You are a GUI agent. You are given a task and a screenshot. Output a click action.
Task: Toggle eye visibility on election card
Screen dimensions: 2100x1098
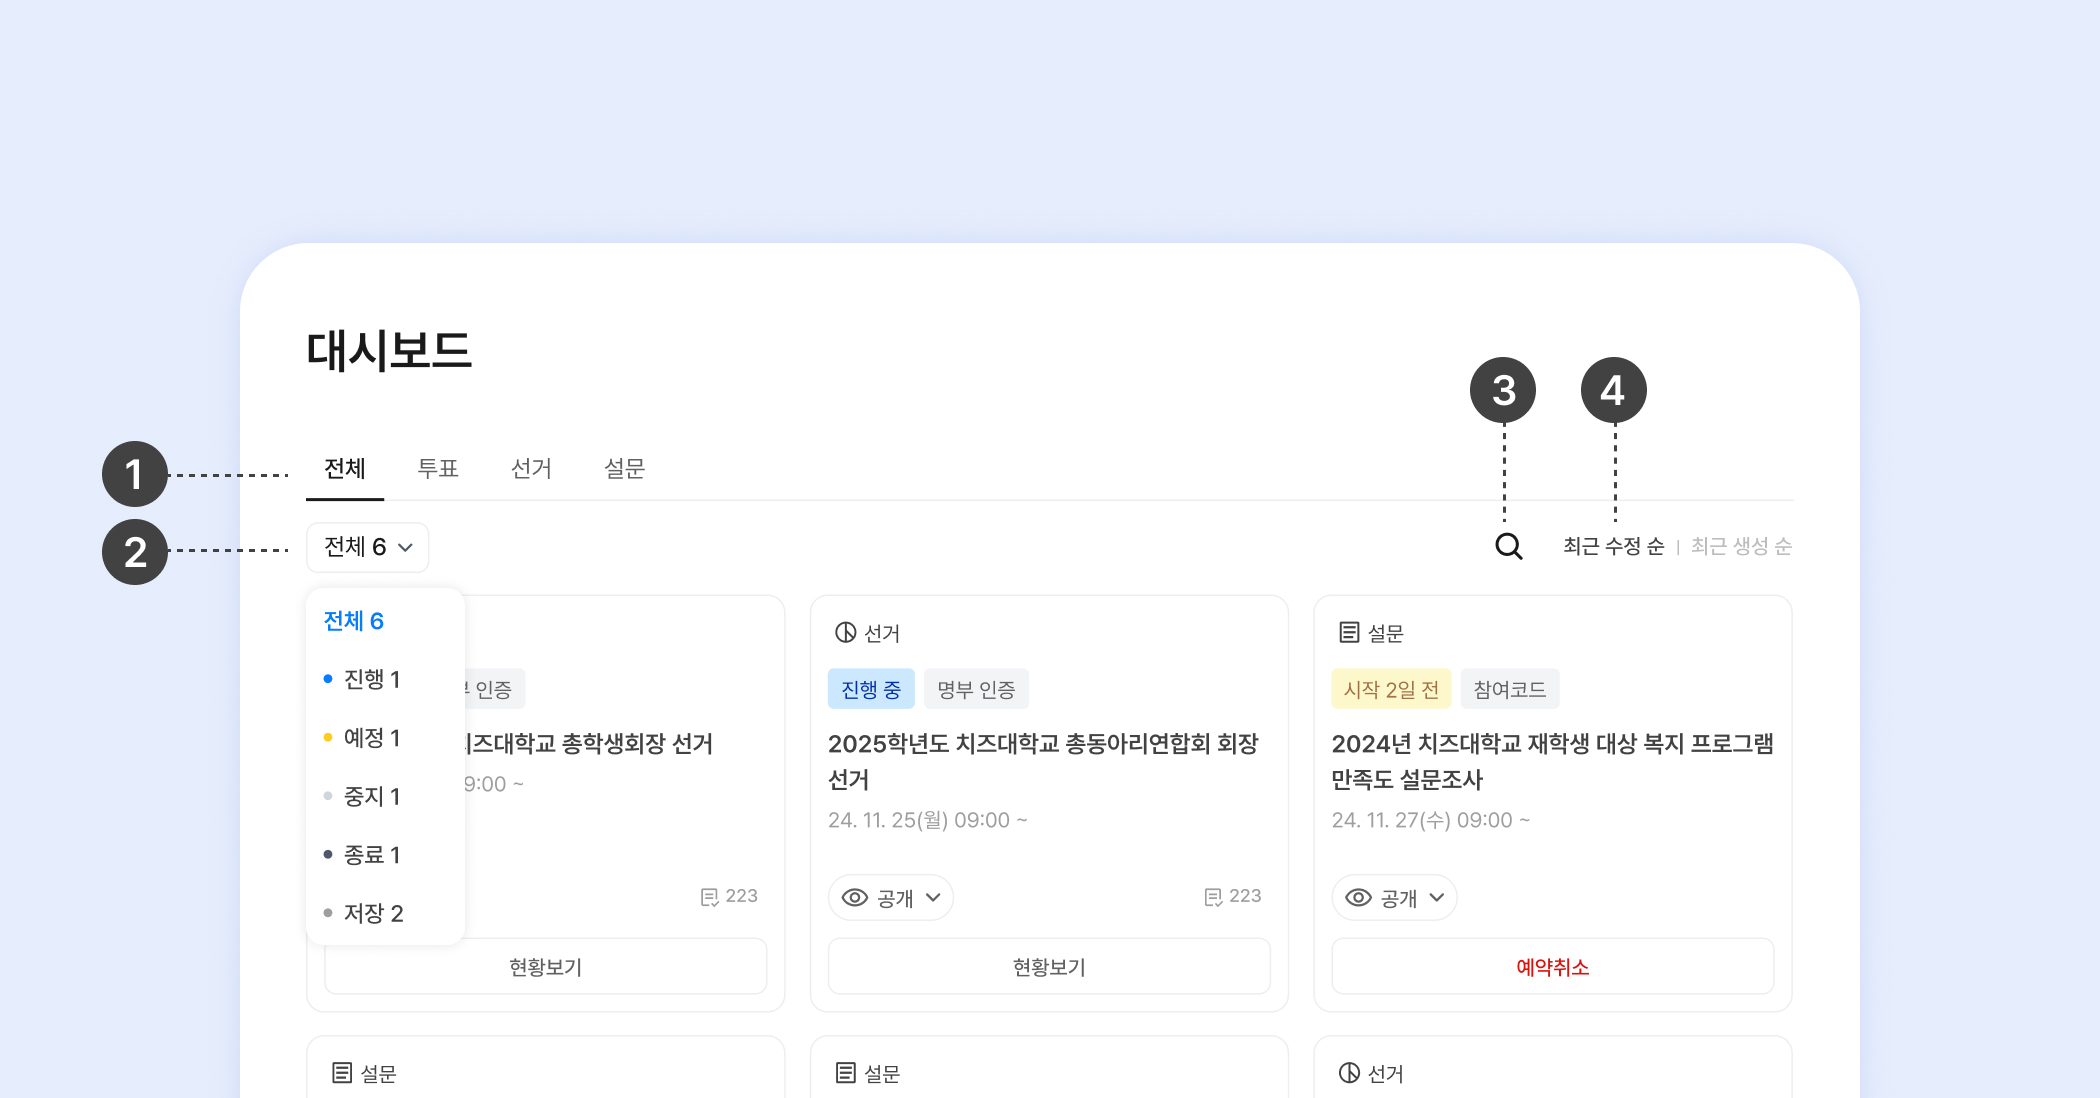pos(855,898)
